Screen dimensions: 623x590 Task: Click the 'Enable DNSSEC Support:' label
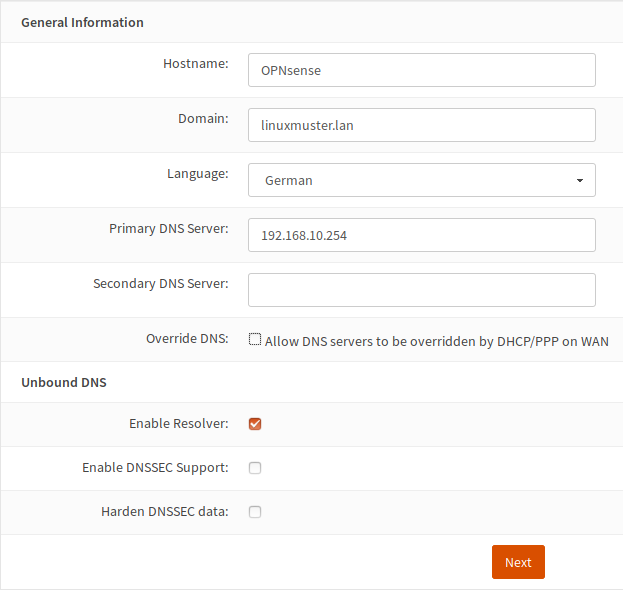[x=155, y=468]
